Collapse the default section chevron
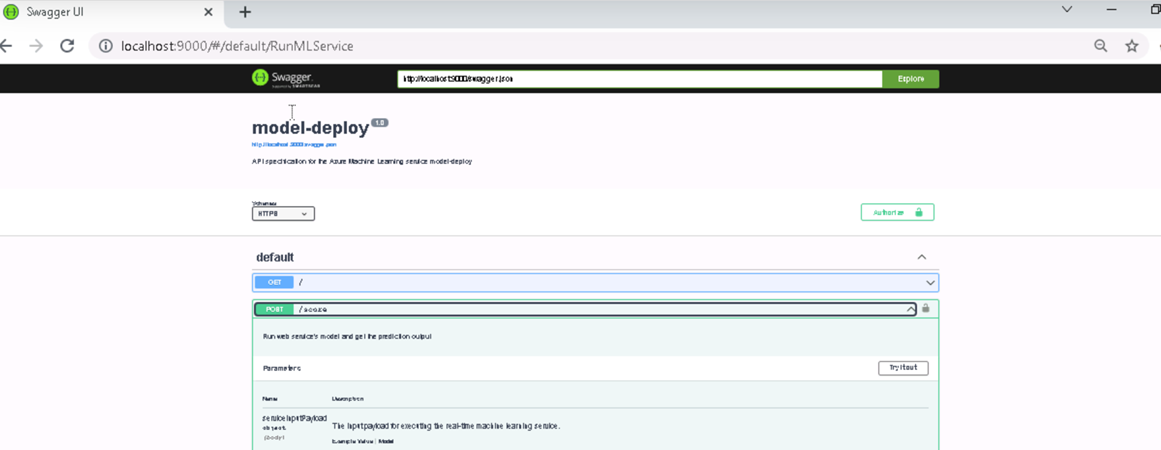1161x450 pixels. point(922,257)
